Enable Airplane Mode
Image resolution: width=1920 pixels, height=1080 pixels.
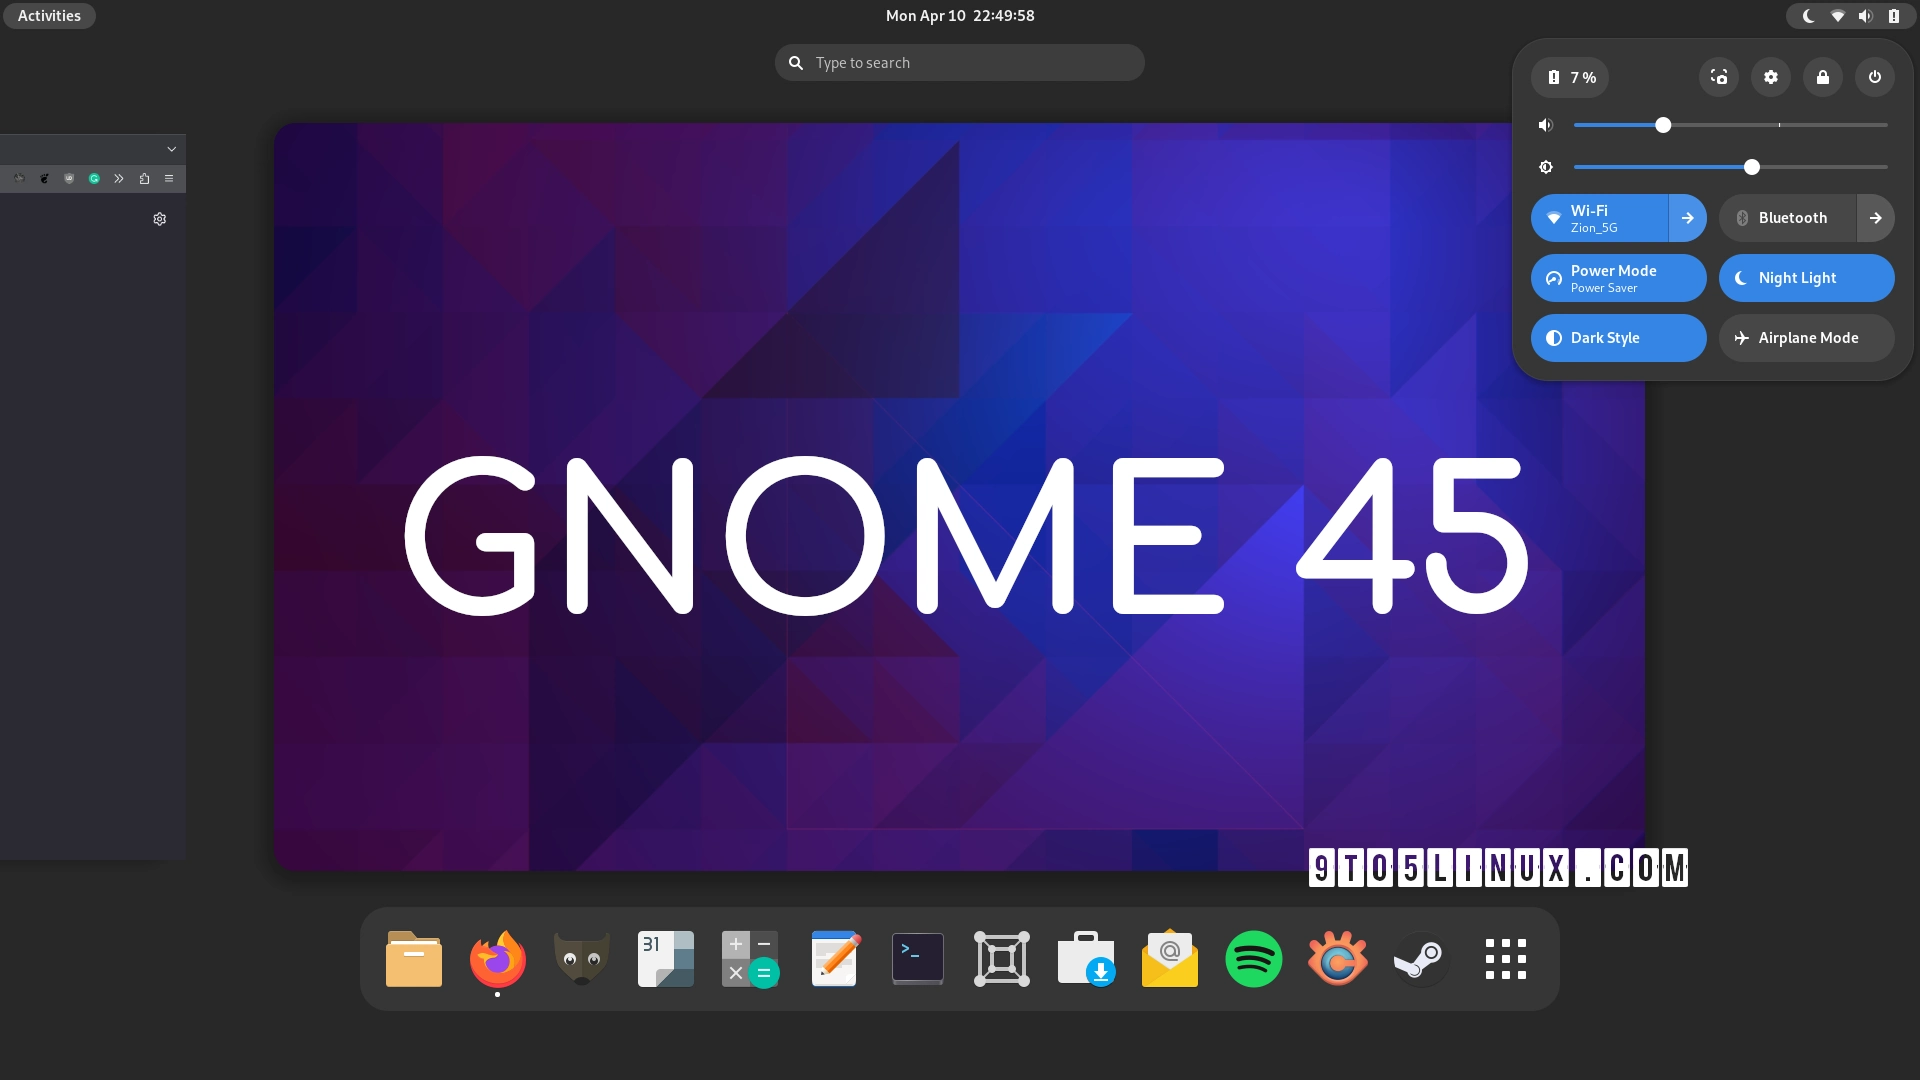coord(1806,338)
